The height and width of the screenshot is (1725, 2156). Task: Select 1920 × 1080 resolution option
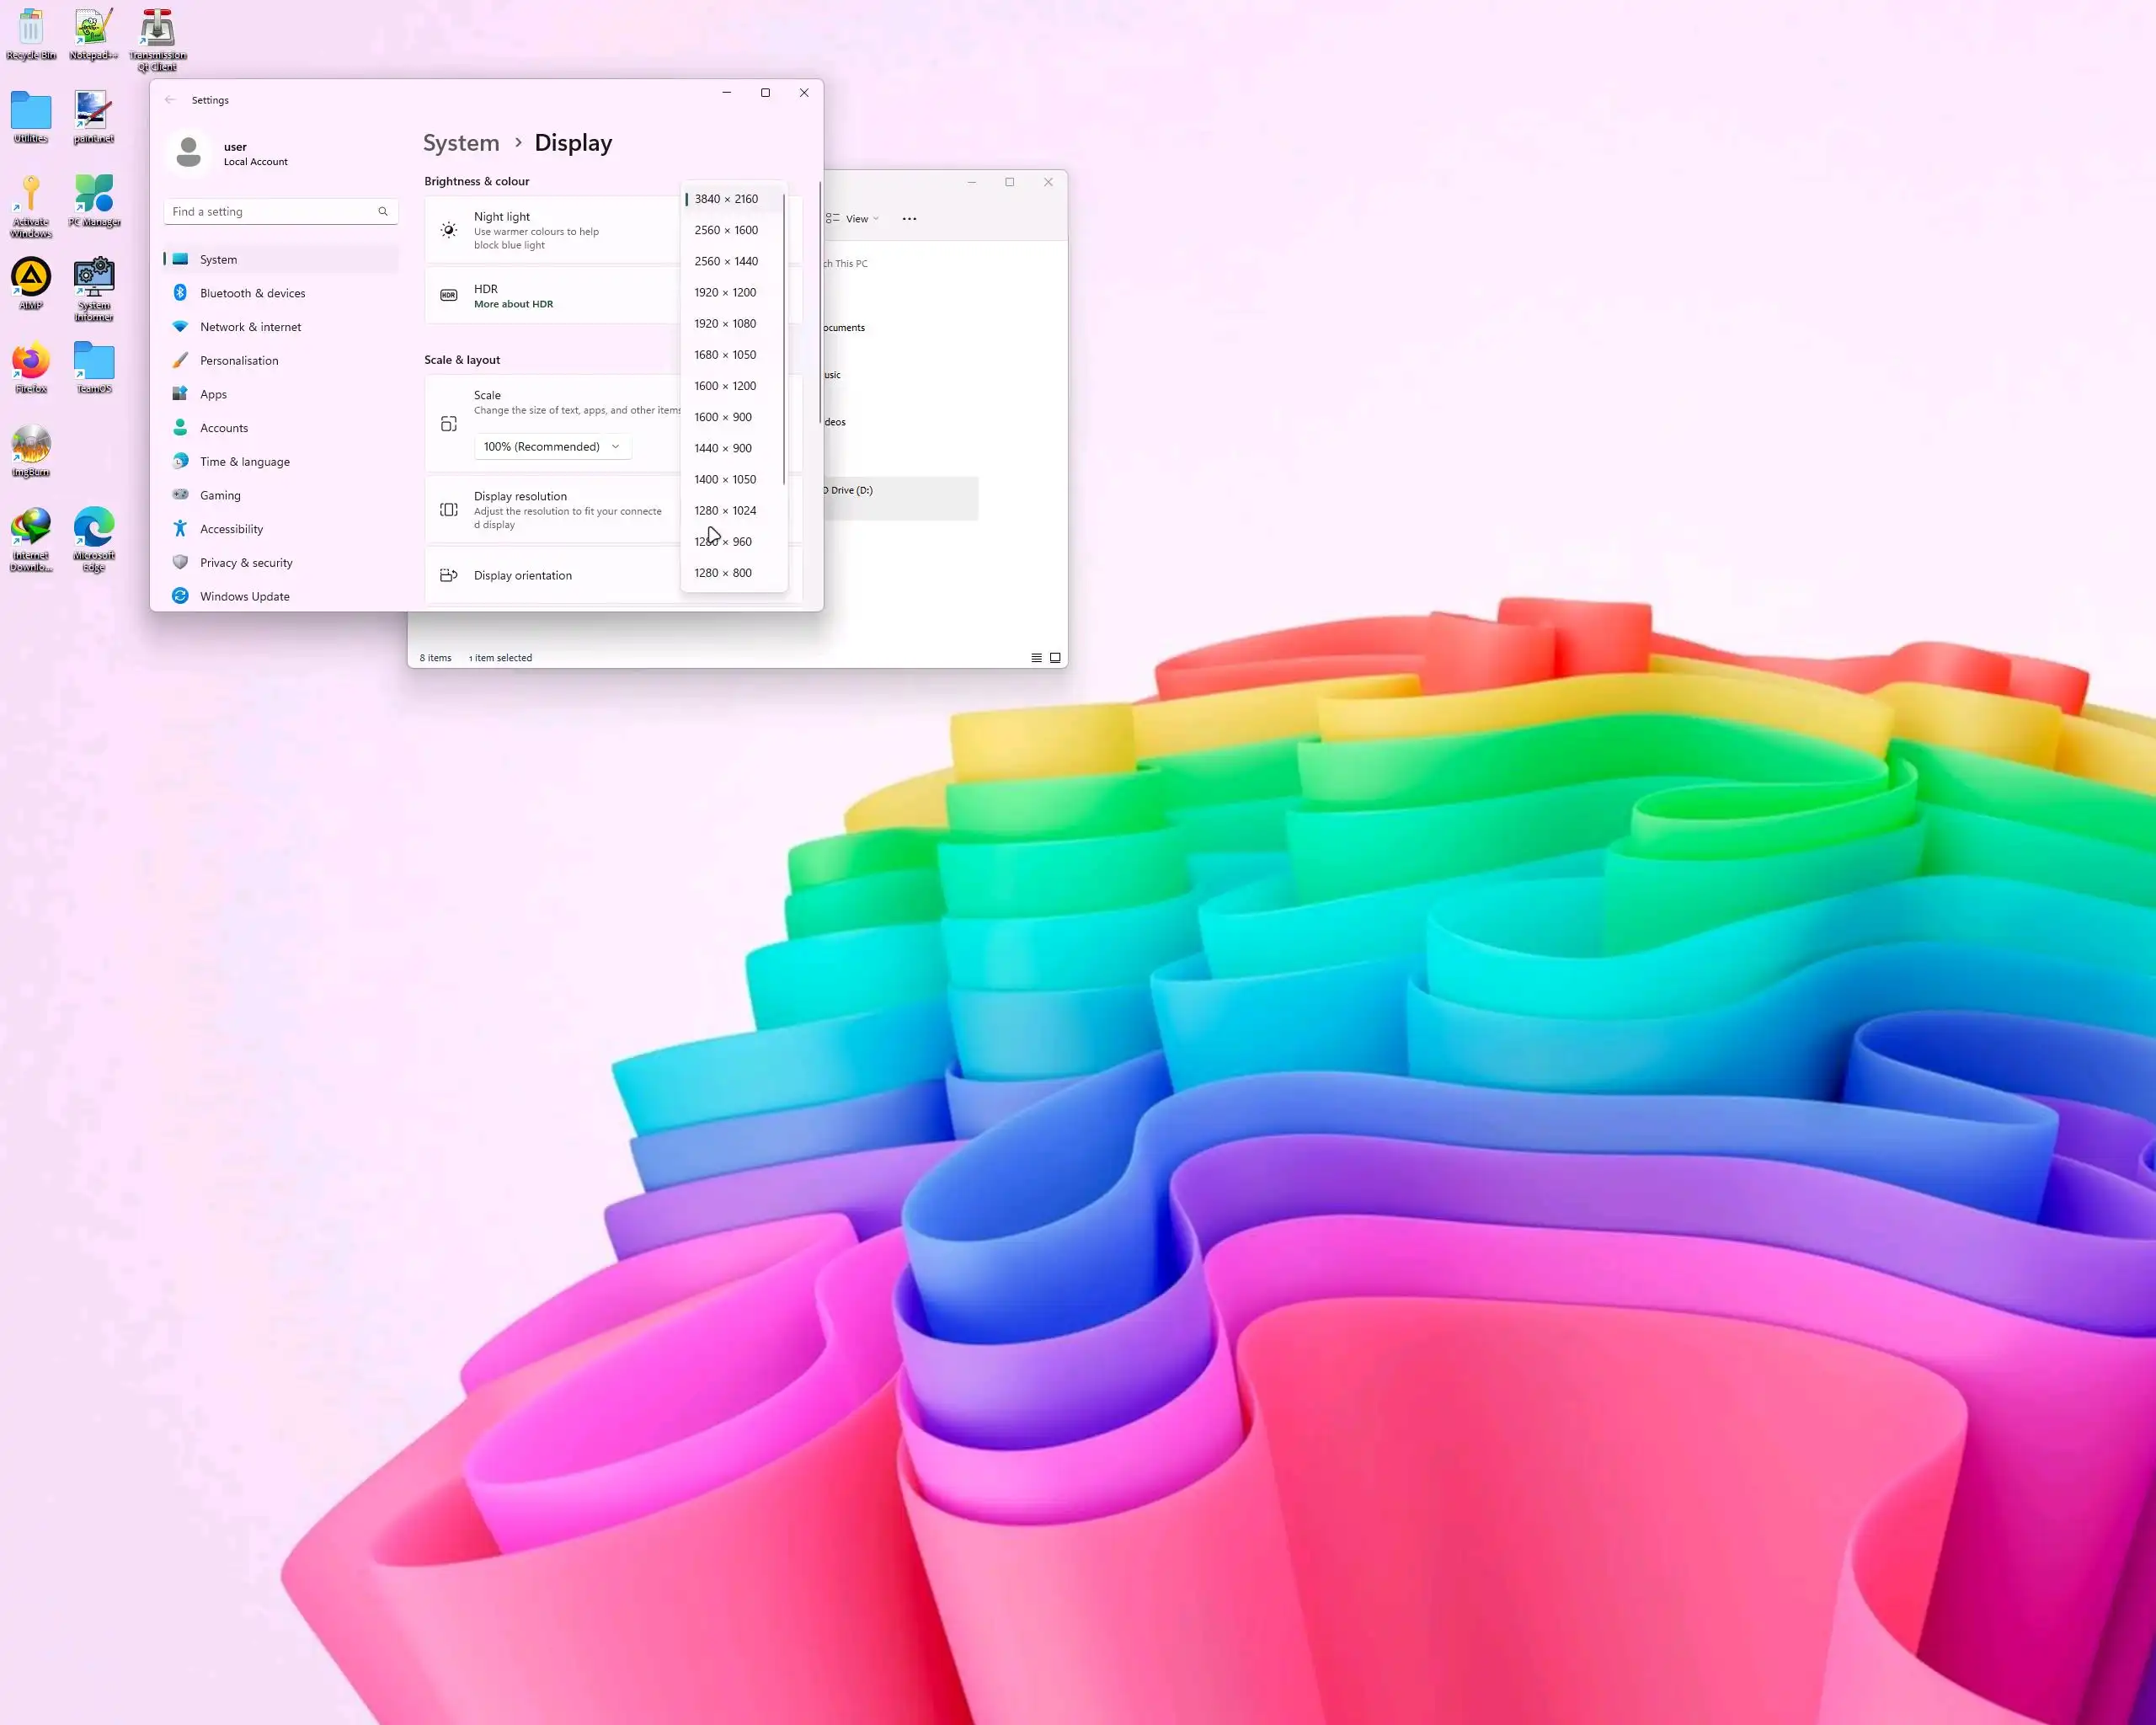pyautogui.click(x=725, y=324)
